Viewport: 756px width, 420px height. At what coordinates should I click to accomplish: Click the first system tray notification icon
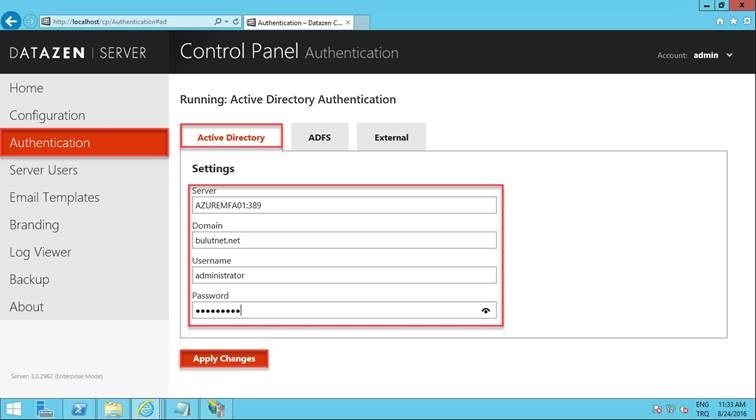coord(657,409)
